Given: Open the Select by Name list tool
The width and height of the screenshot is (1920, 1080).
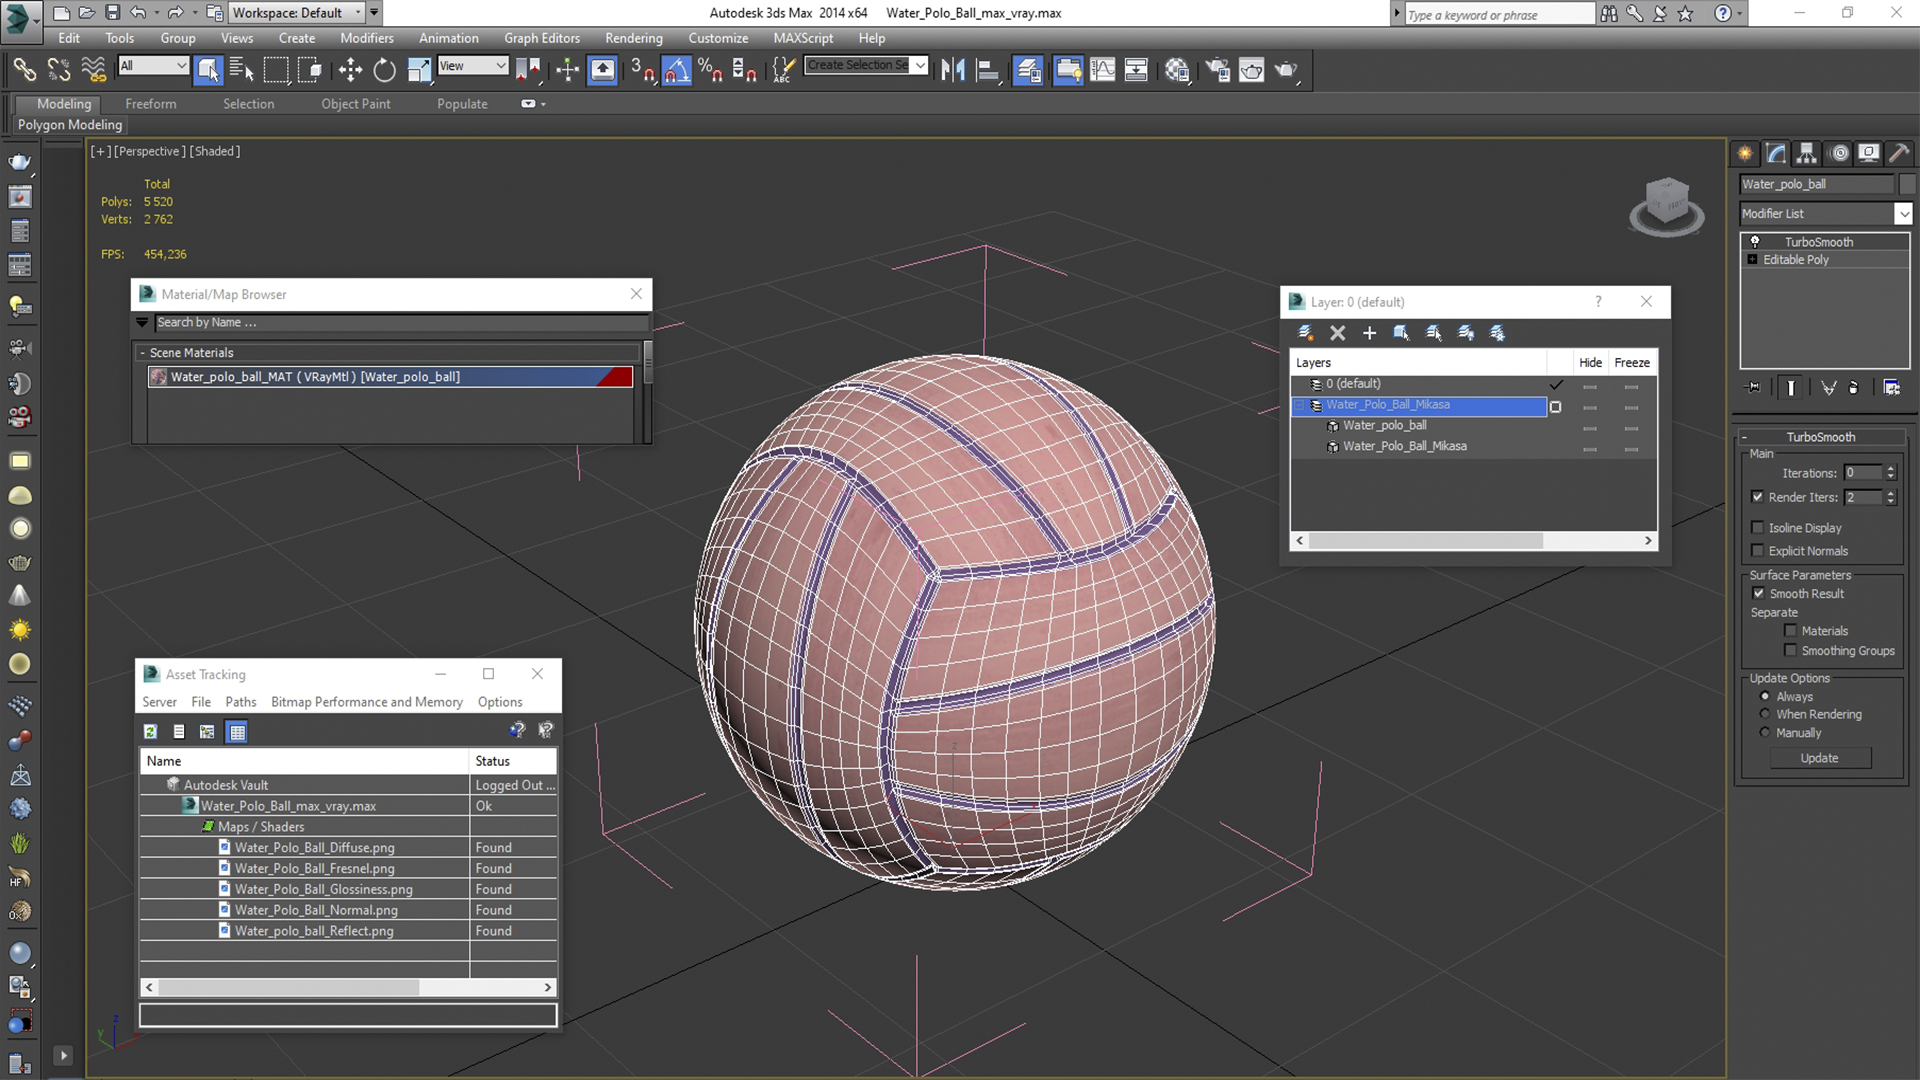Looking at the screenshot, I should pos(241,69).
